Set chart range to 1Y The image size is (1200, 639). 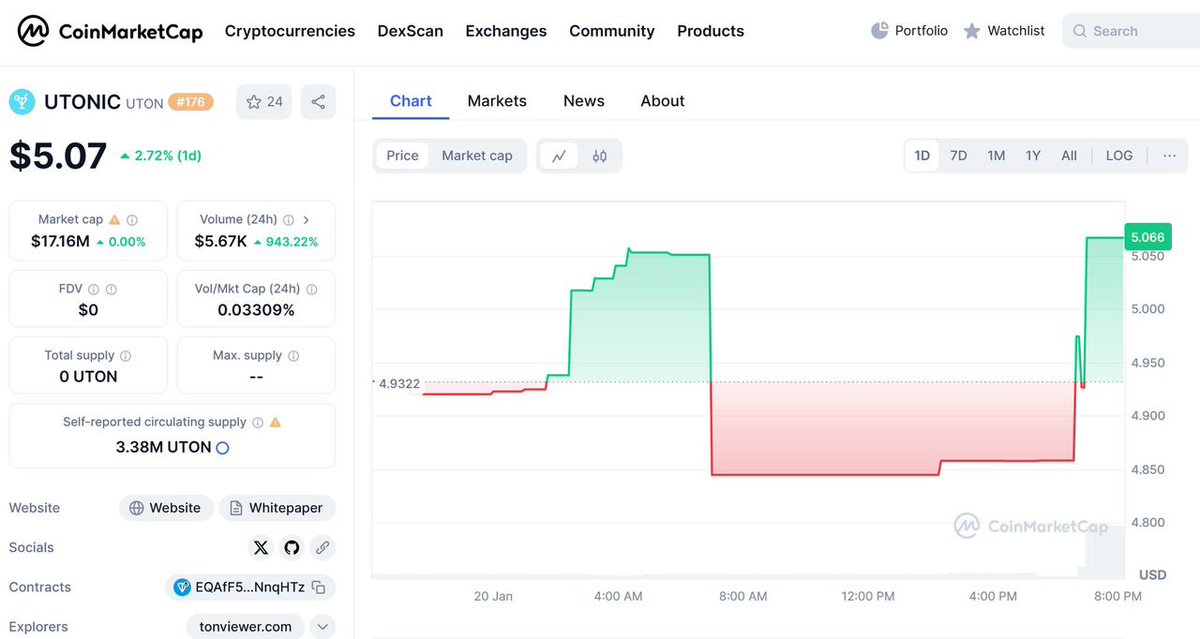[x=1033, y=156]
